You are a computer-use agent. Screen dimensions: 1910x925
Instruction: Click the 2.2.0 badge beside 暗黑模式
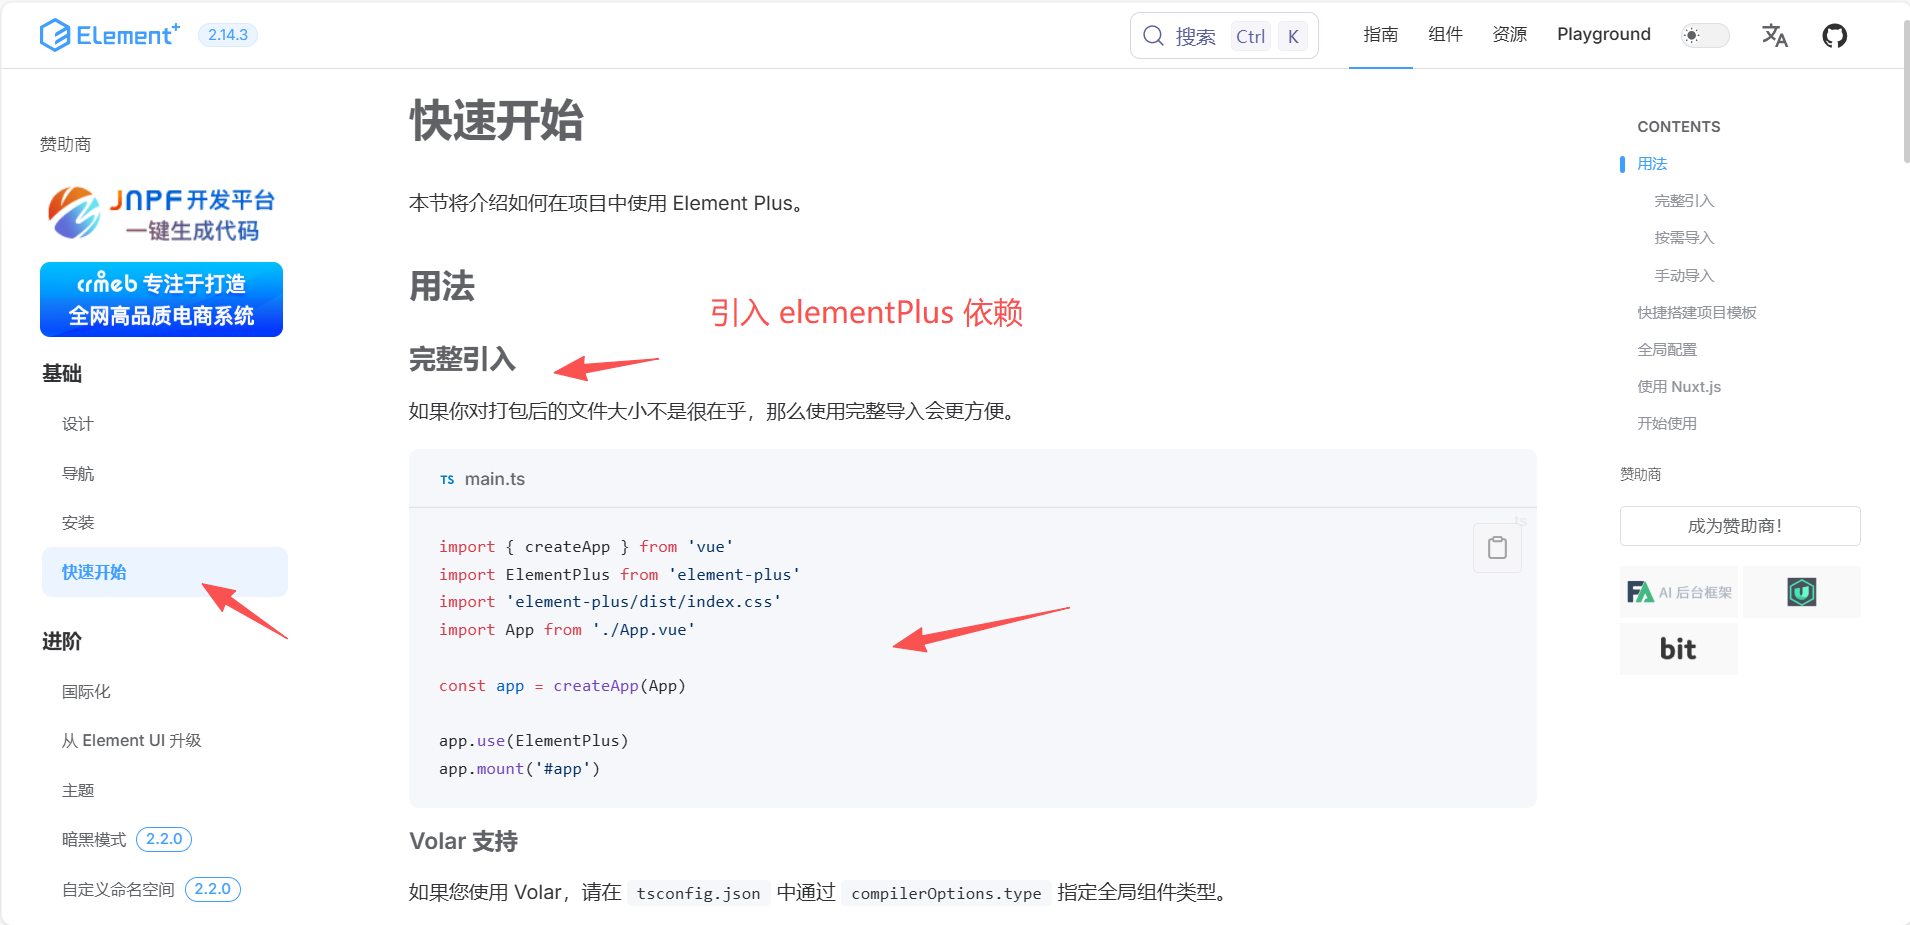click(x=164, y=840)
